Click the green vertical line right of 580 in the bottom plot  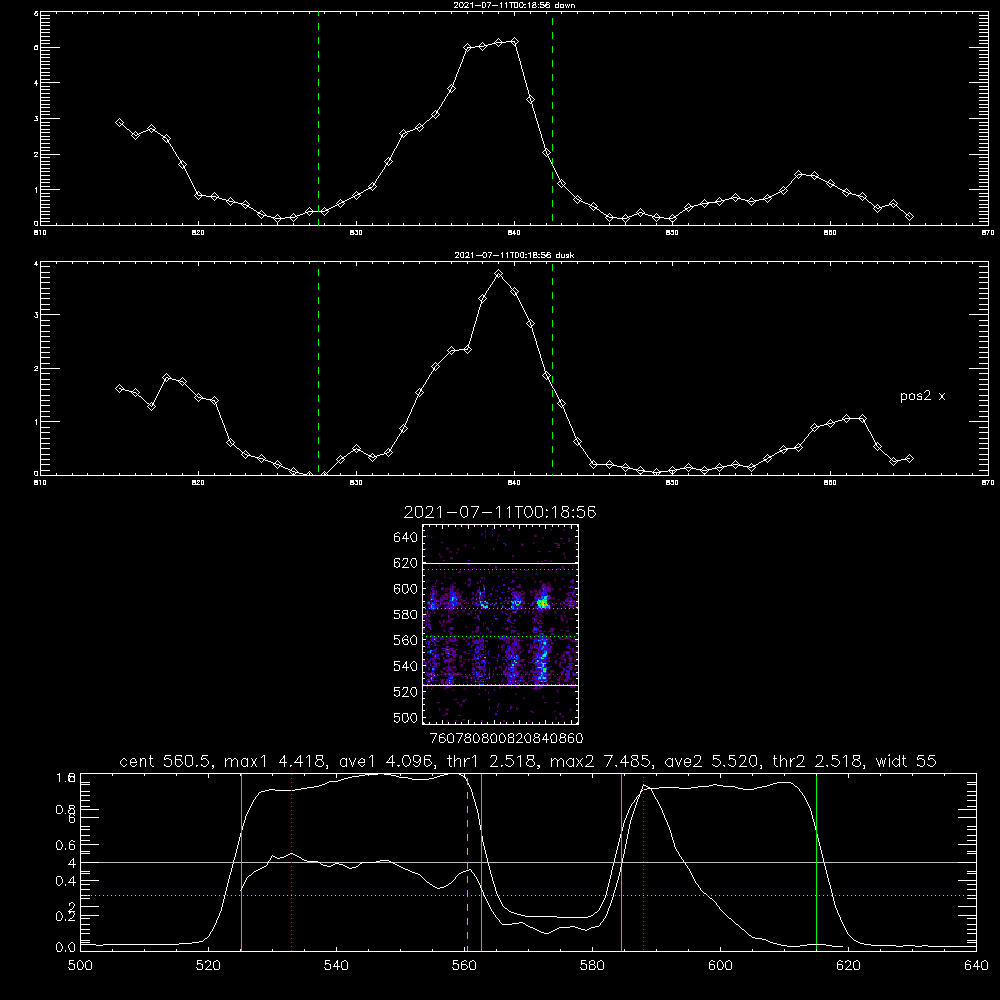coord(621,862)
